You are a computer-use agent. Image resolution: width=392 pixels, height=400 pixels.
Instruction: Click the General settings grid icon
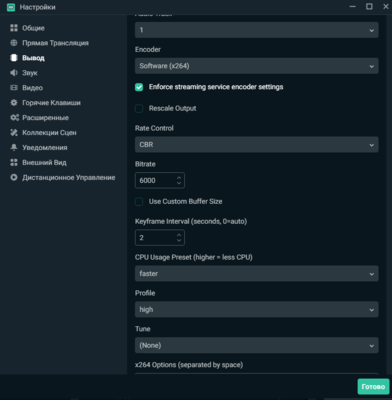[14, 28]
